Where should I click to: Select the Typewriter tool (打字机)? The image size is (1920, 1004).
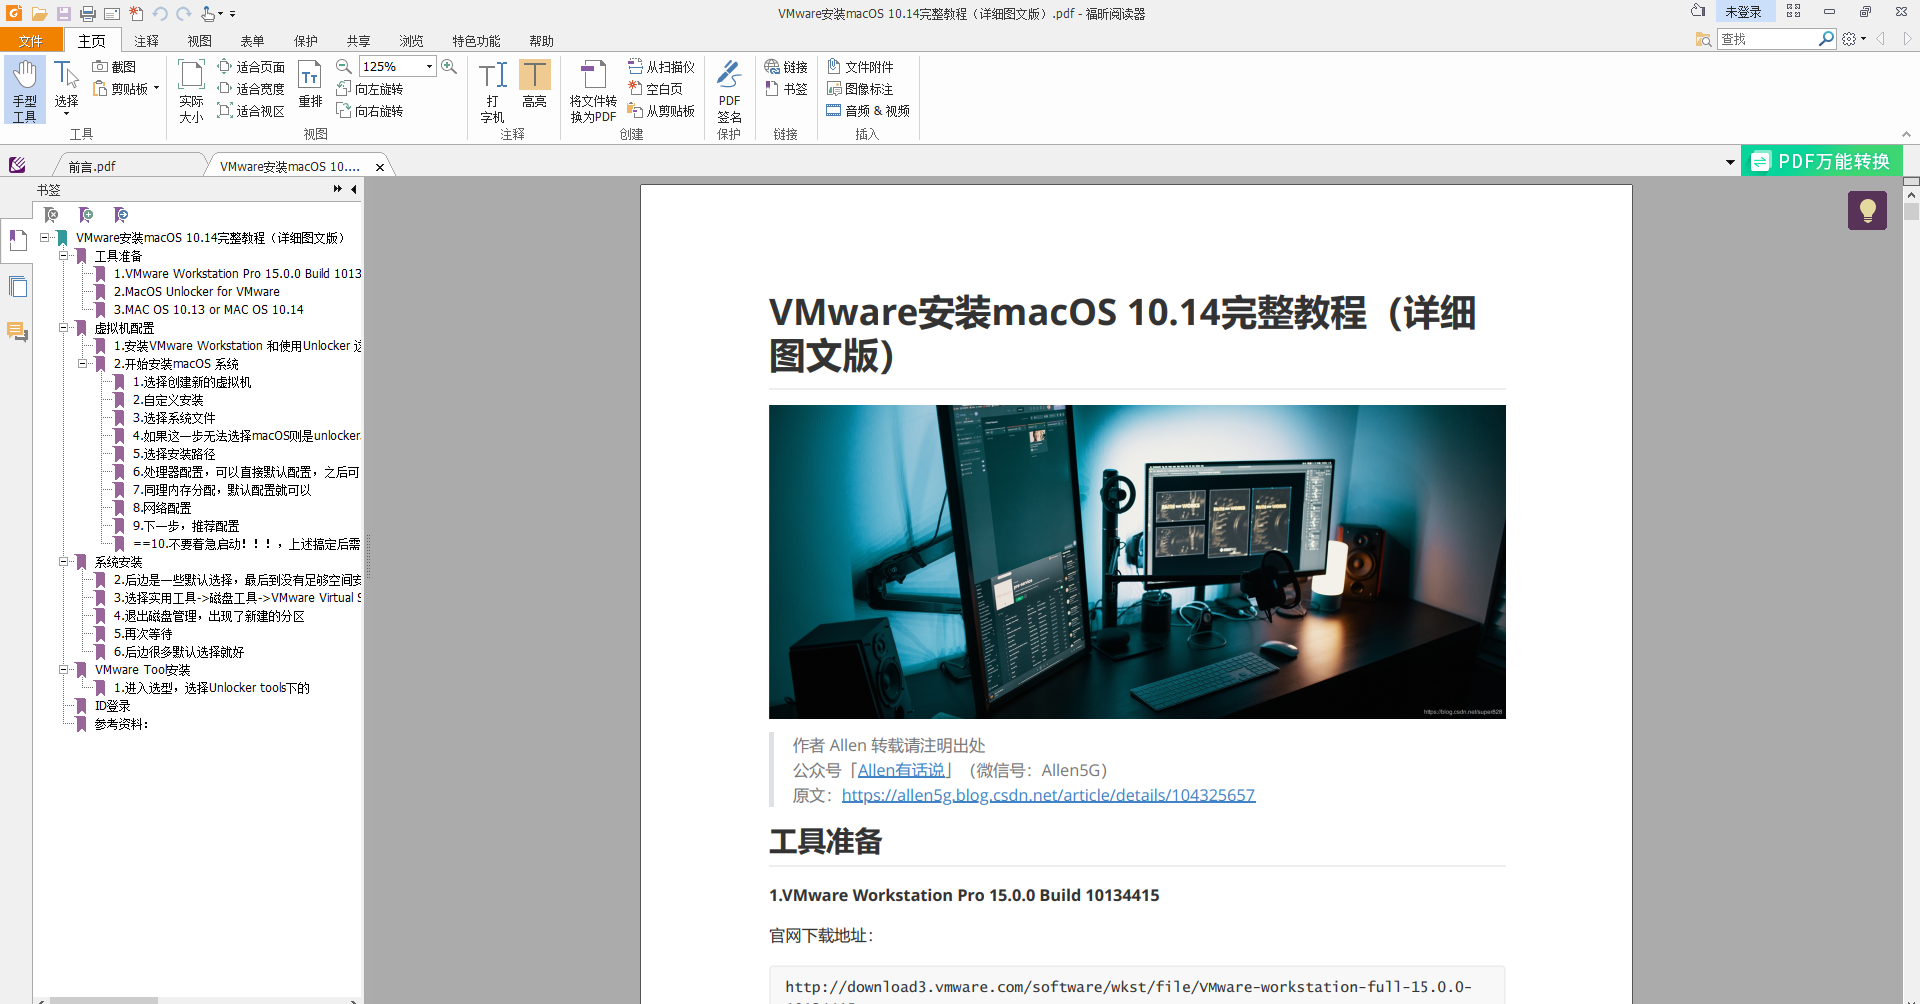(x=492, y=91)
